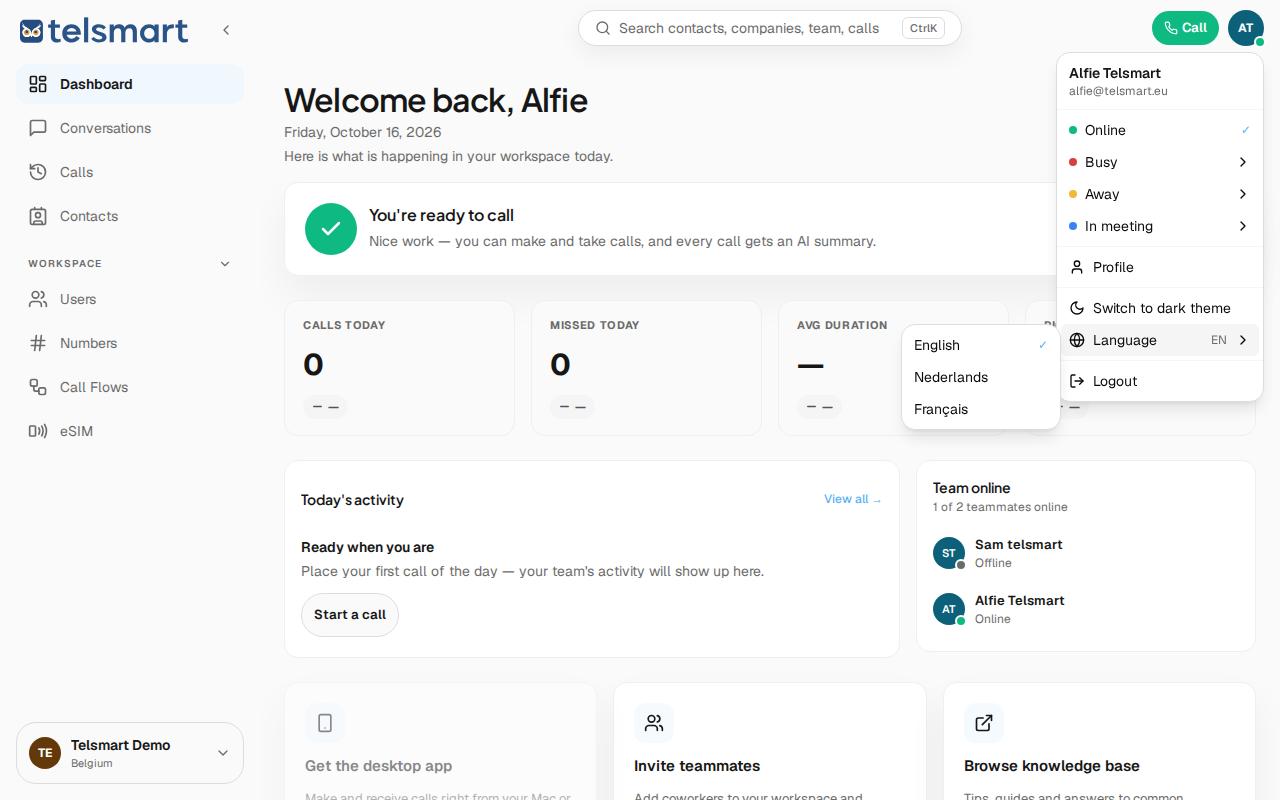Open the eSIM page
Image resolution: width=1280 pixels, height=800 pixels.
[x=130, y=431]
